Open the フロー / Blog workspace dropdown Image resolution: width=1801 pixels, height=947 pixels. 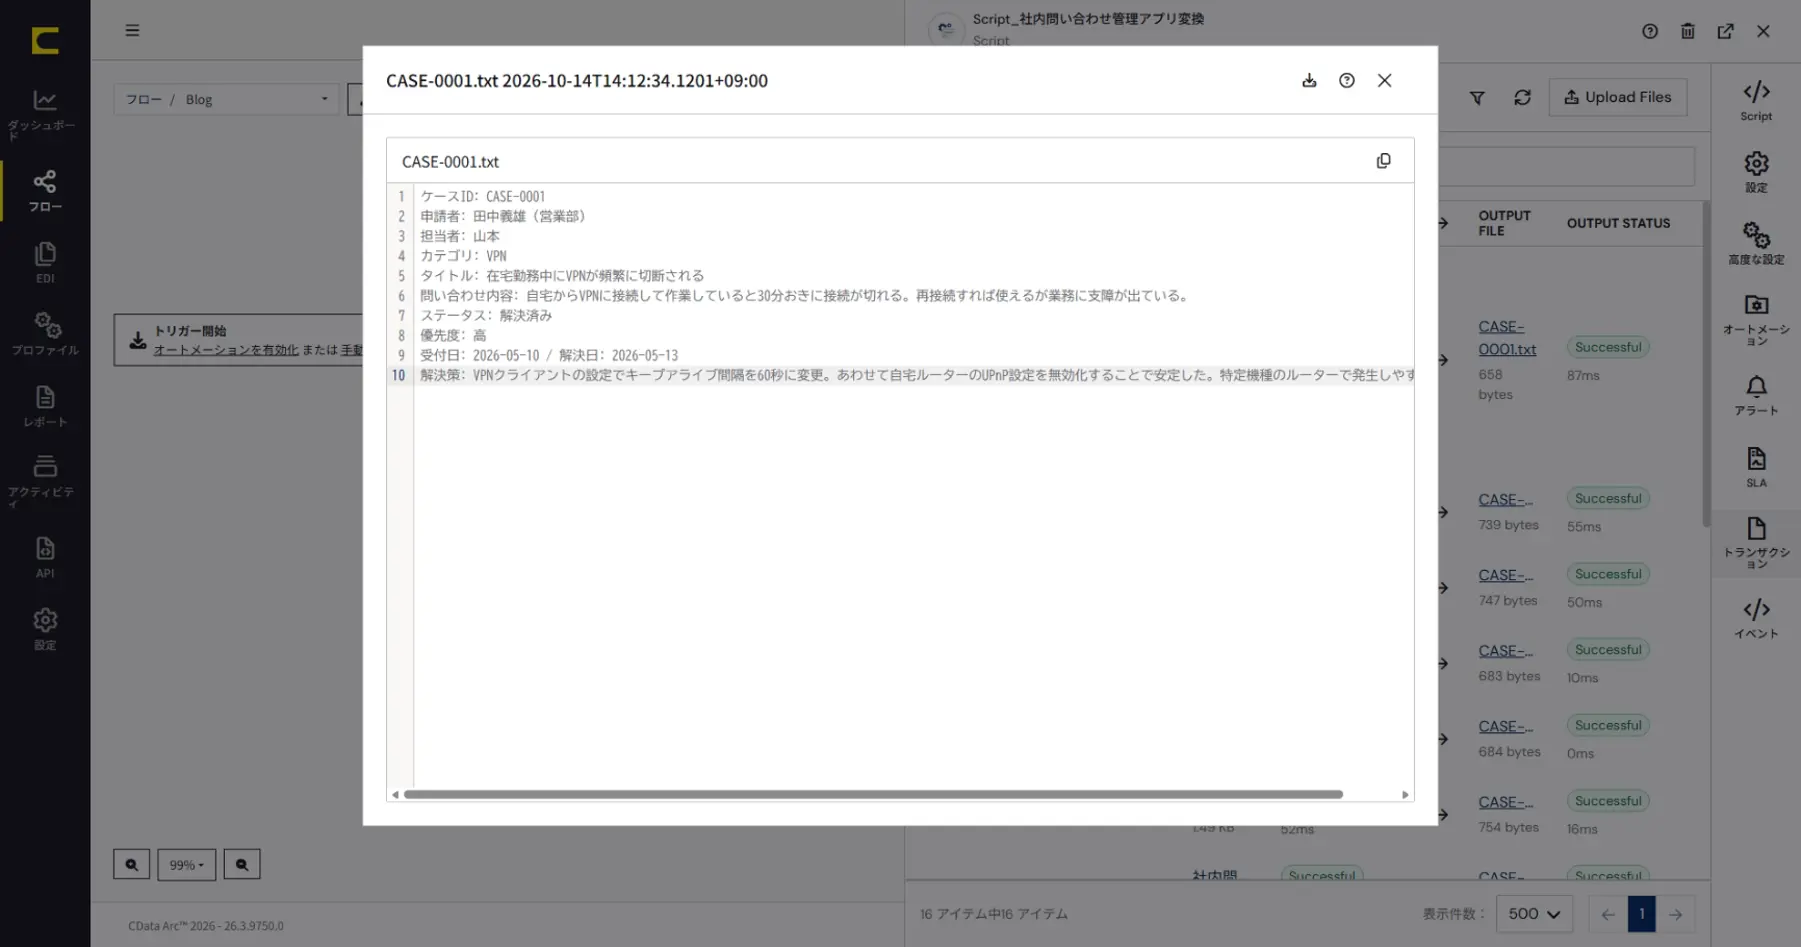pyautogui.click(x=226, y=99)
